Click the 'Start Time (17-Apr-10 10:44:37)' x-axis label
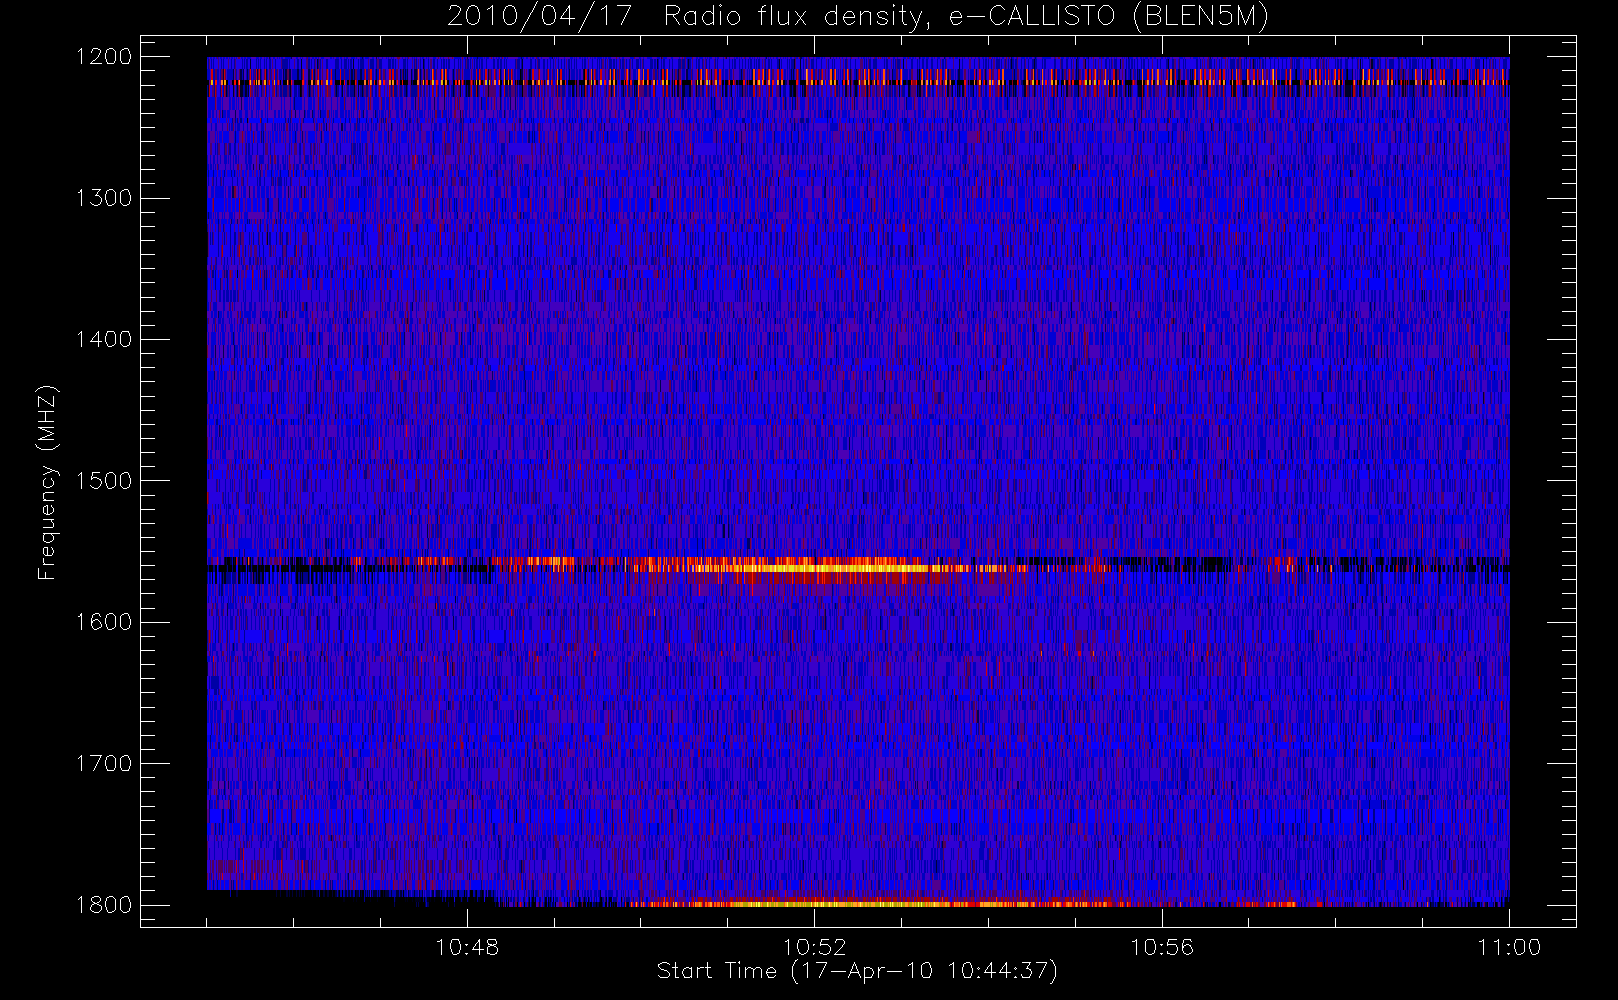 [857, 971]
